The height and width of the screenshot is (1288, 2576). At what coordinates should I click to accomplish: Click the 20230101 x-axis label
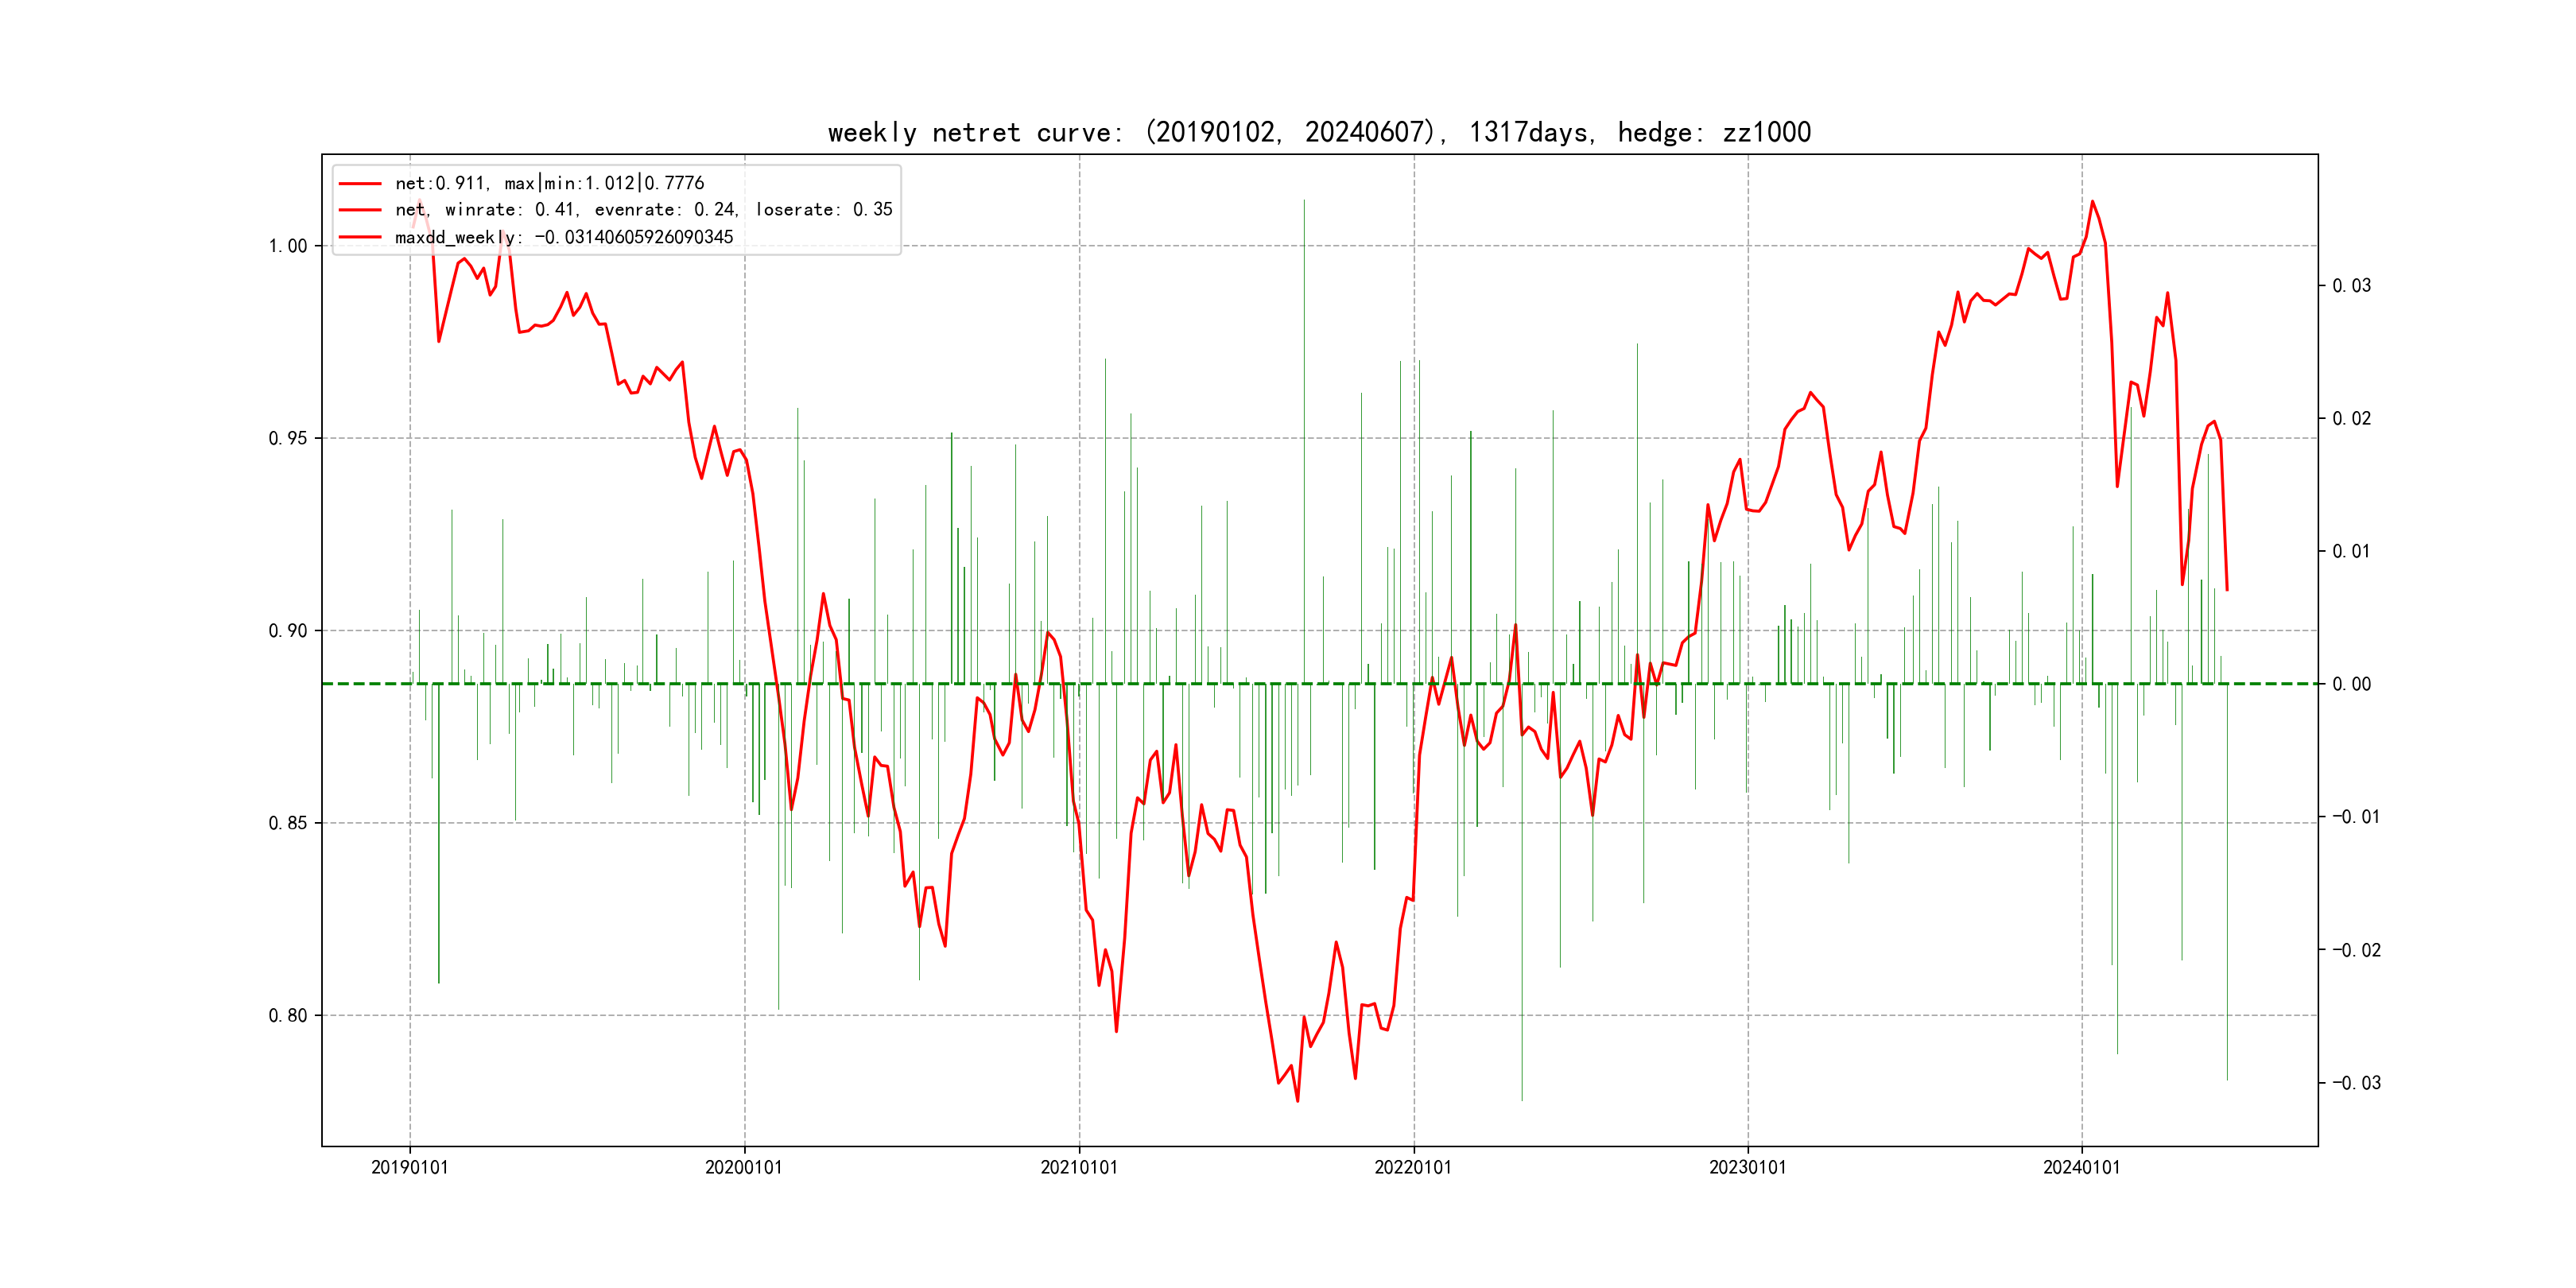(1747, 1167)
